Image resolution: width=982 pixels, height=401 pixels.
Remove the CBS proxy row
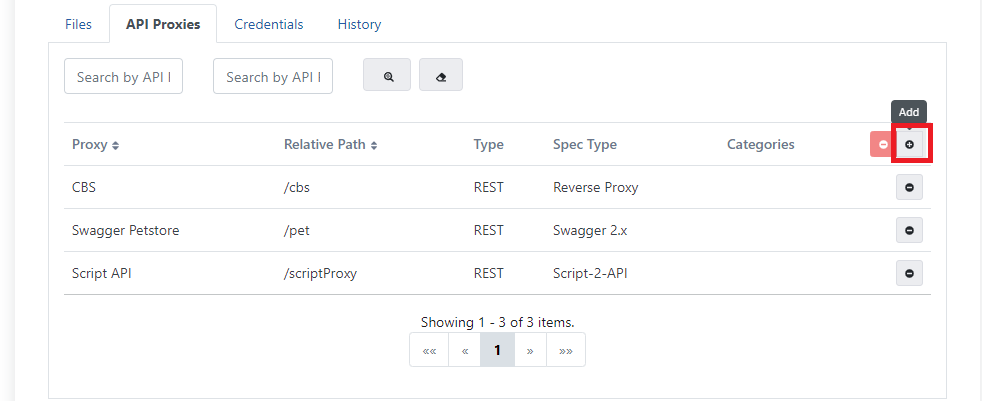(909, 188)
